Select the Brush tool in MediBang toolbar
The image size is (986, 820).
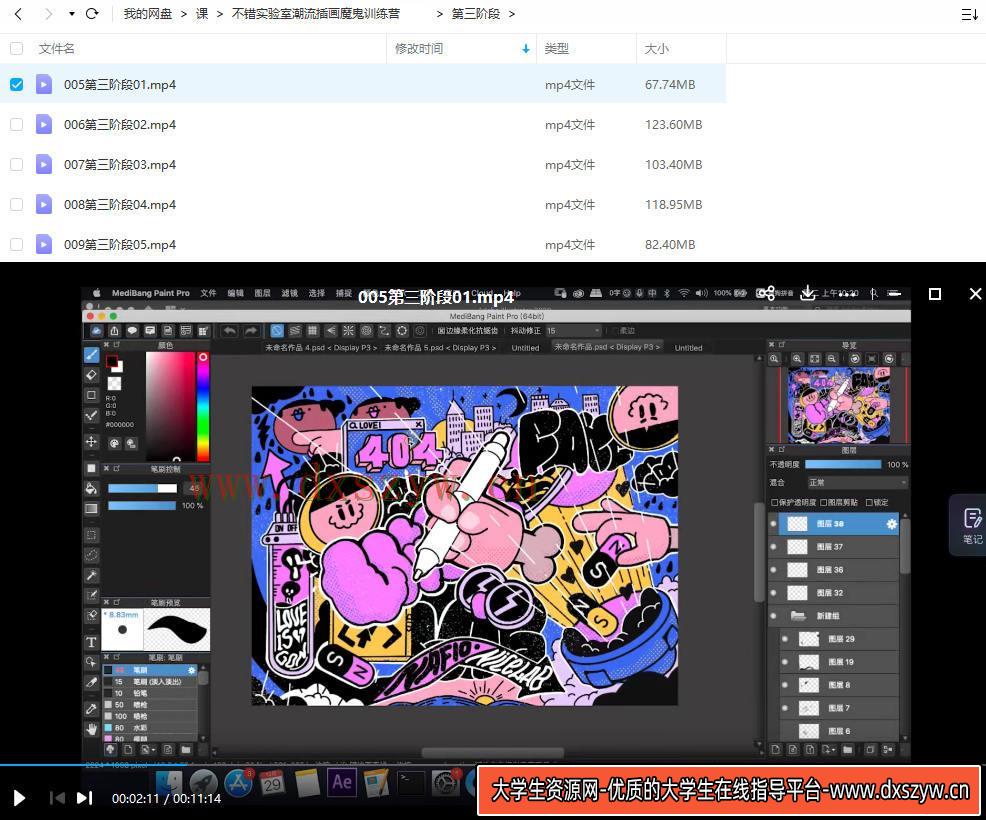tap(92, 355)
